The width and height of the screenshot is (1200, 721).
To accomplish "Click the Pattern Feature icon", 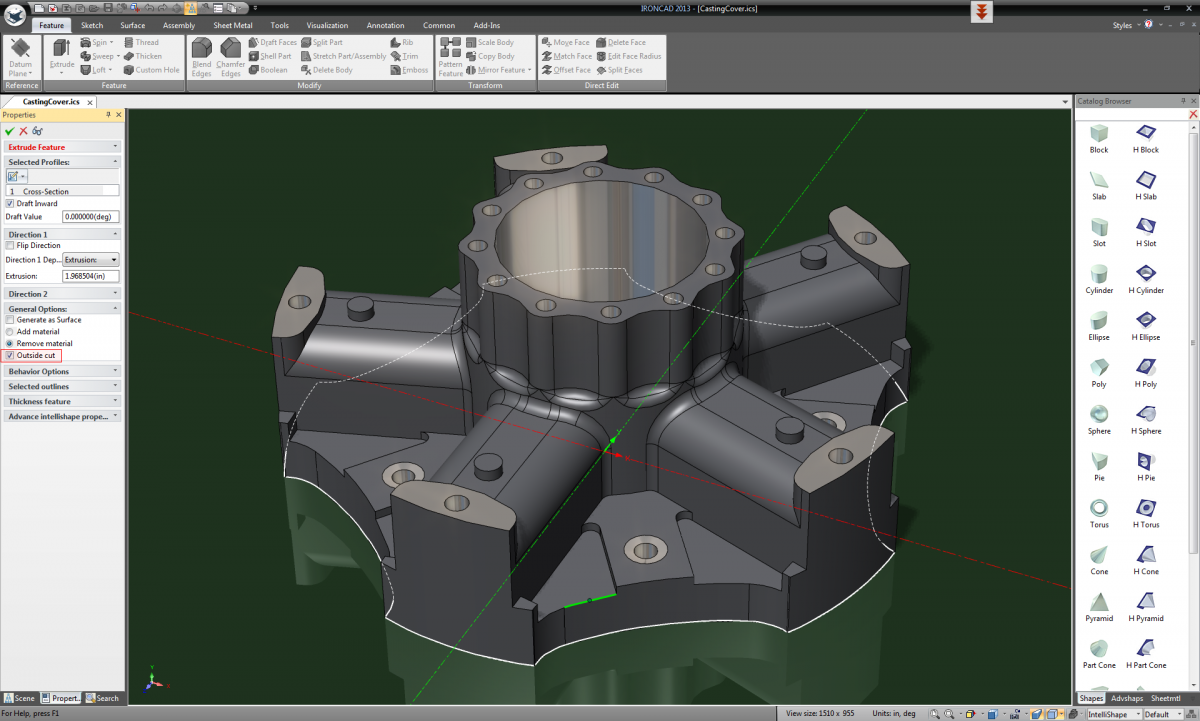I will click(450, 50).
